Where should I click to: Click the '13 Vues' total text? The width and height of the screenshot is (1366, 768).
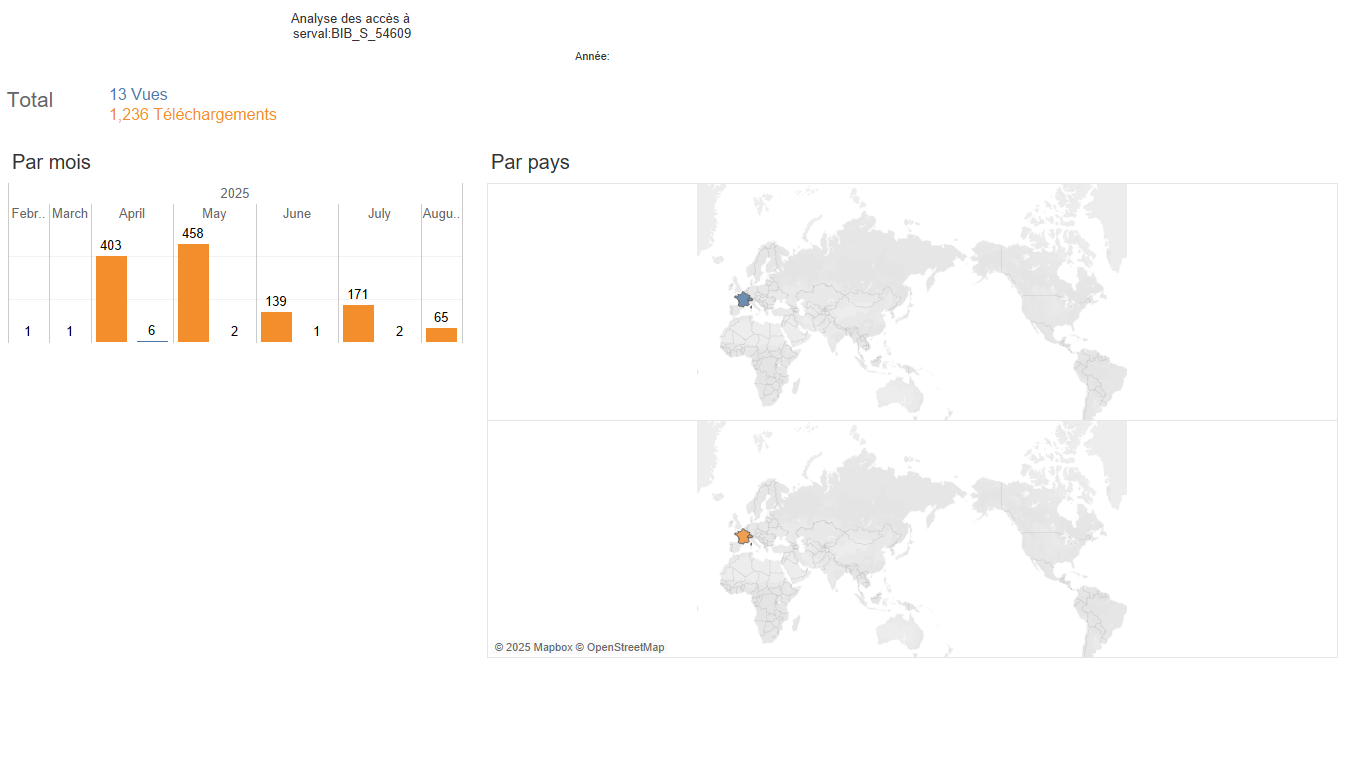138,95
